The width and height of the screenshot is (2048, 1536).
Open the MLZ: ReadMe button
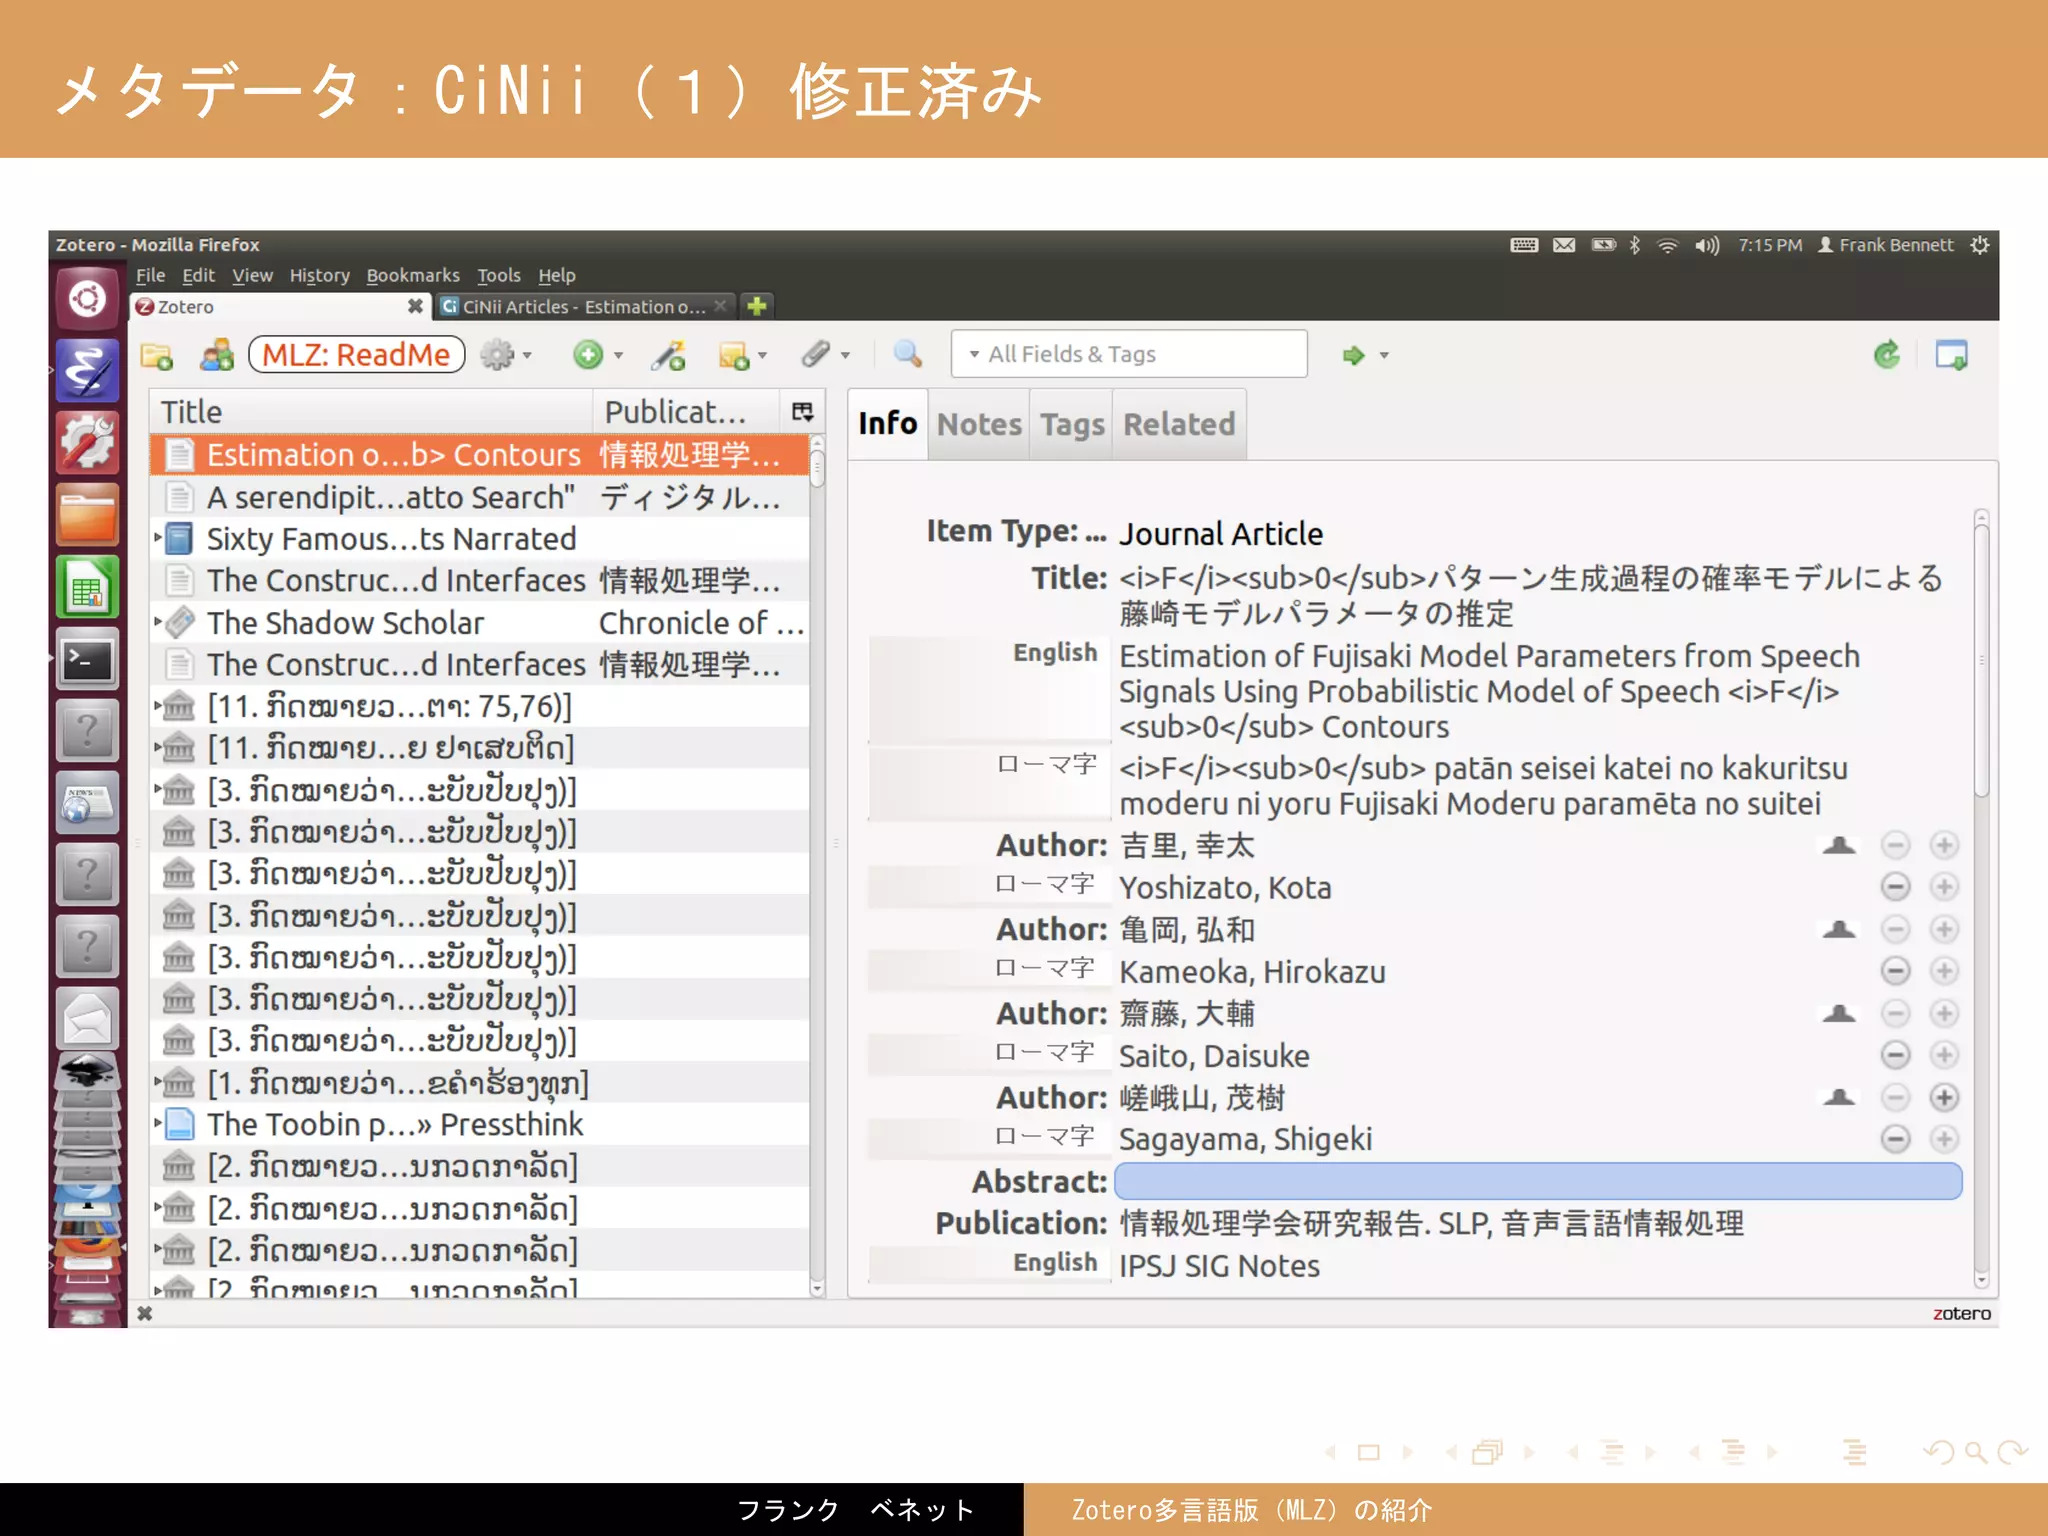click(357, 355)
